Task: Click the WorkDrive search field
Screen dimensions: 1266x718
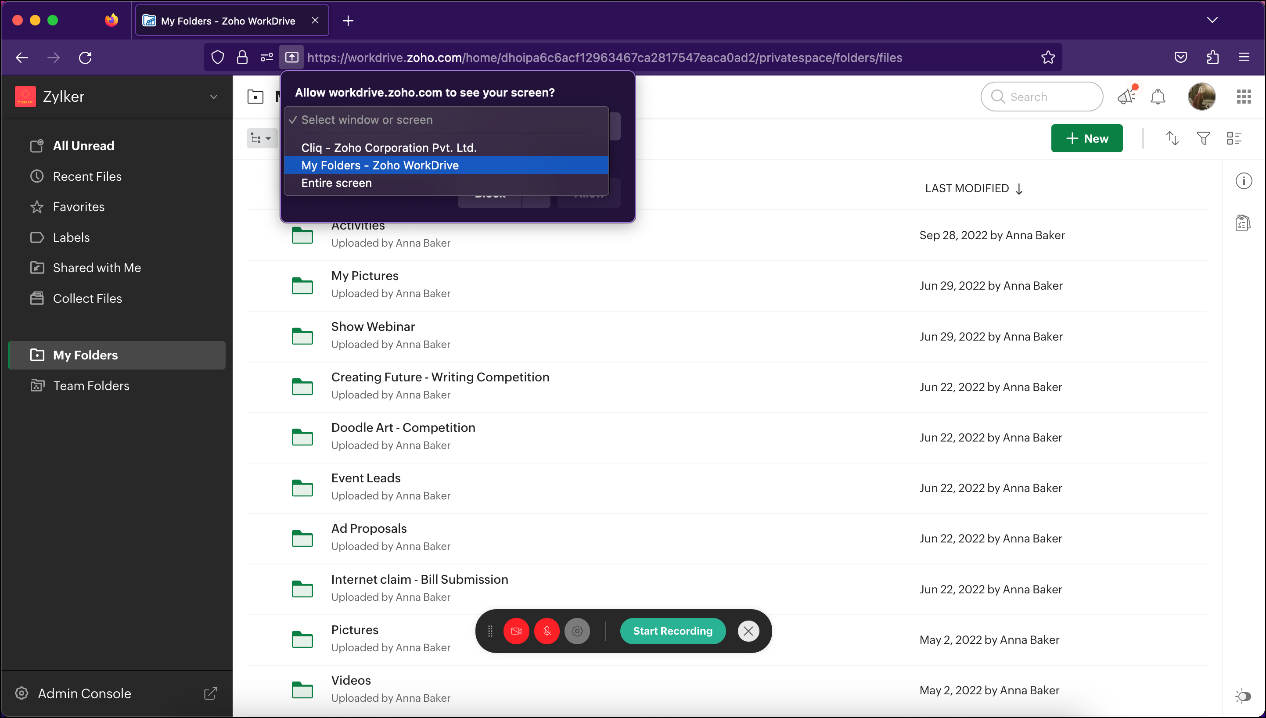Action: [x=1042, y=97]
